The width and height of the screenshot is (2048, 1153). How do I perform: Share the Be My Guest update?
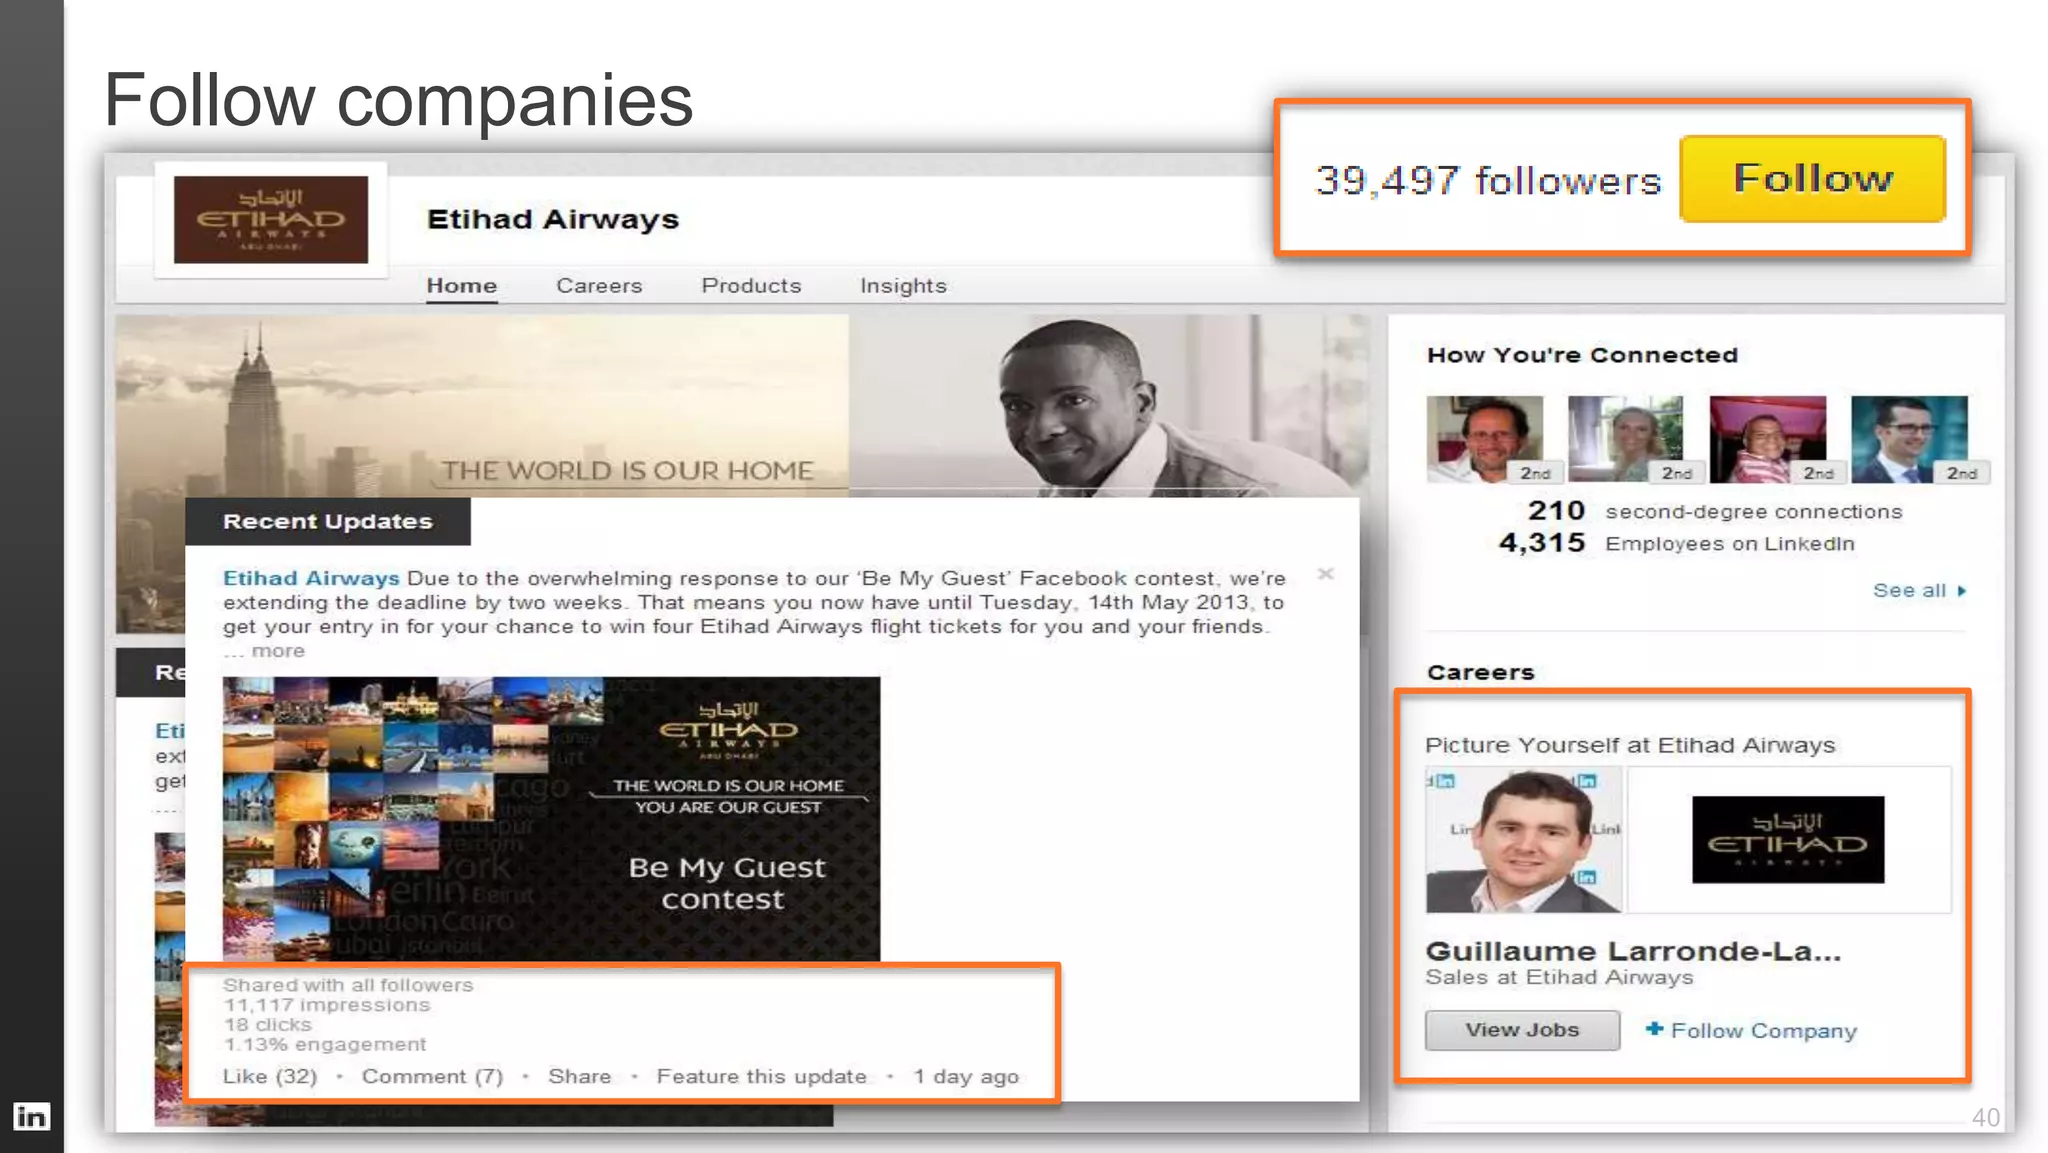pyautogui.click(x=579, y=1077)
